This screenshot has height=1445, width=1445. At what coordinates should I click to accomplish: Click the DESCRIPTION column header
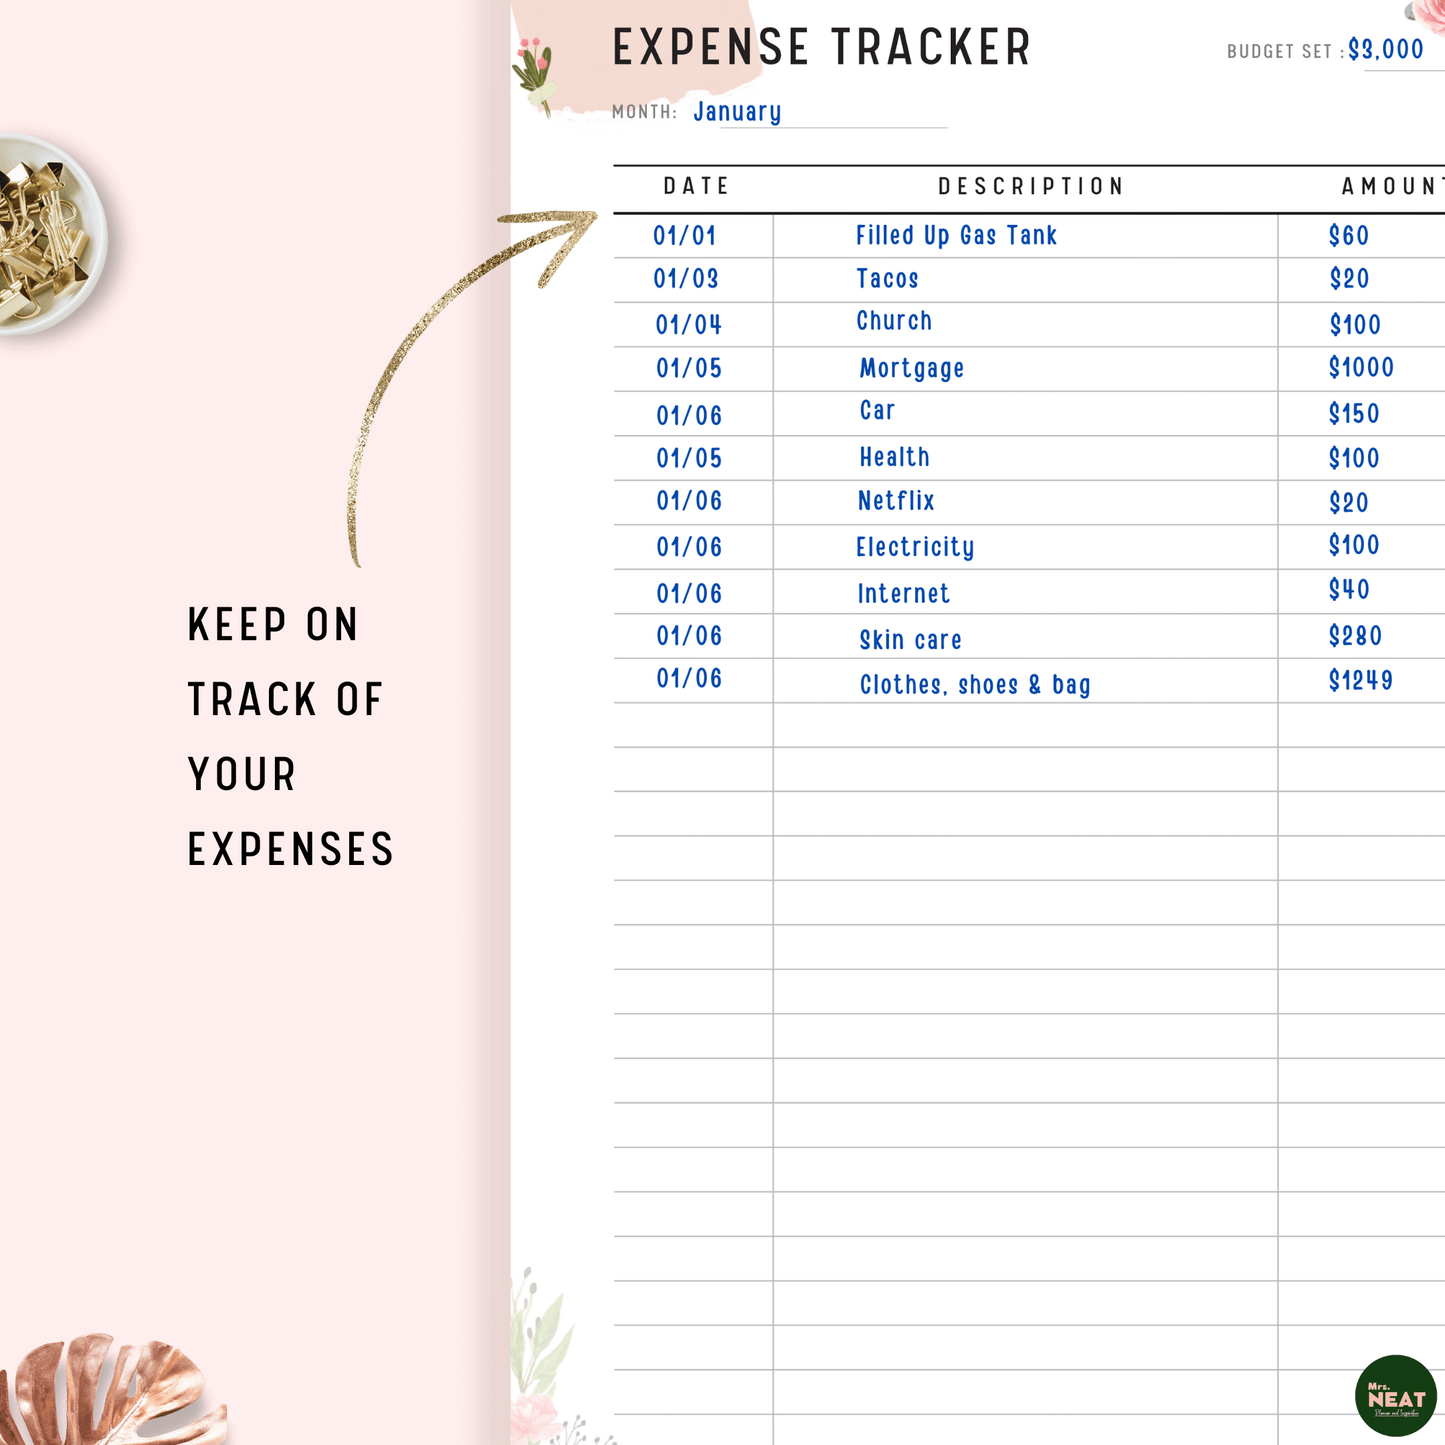1031,187
